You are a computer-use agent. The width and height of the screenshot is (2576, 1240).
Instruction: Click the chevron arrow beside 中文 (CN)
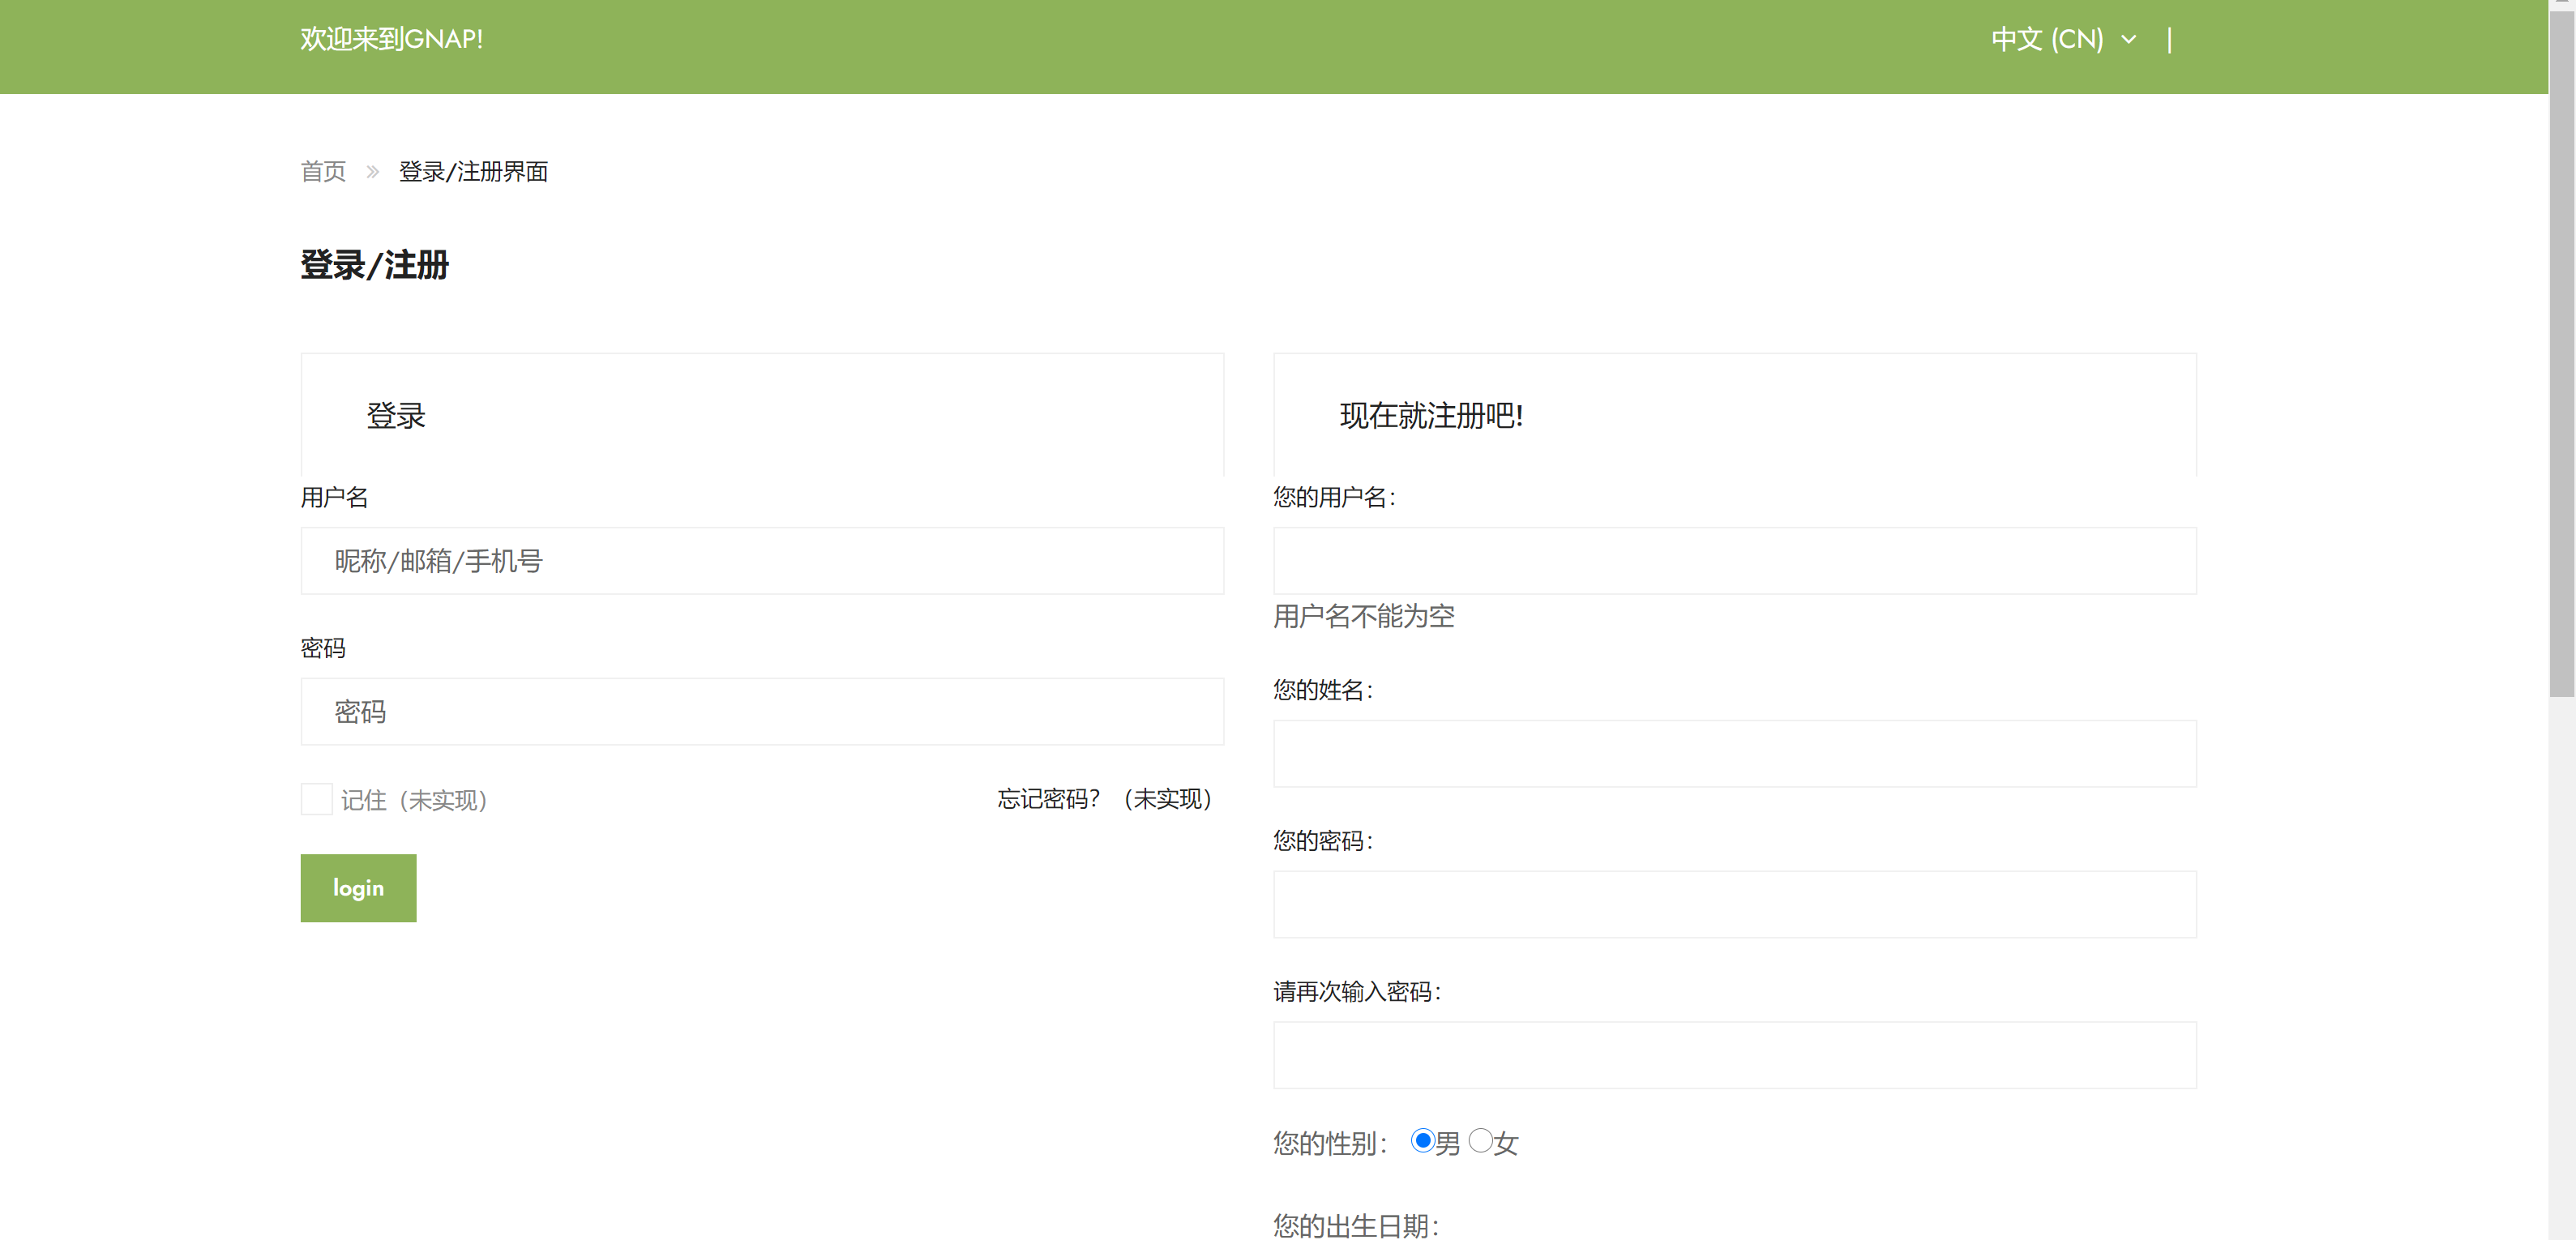(2128, 40)
